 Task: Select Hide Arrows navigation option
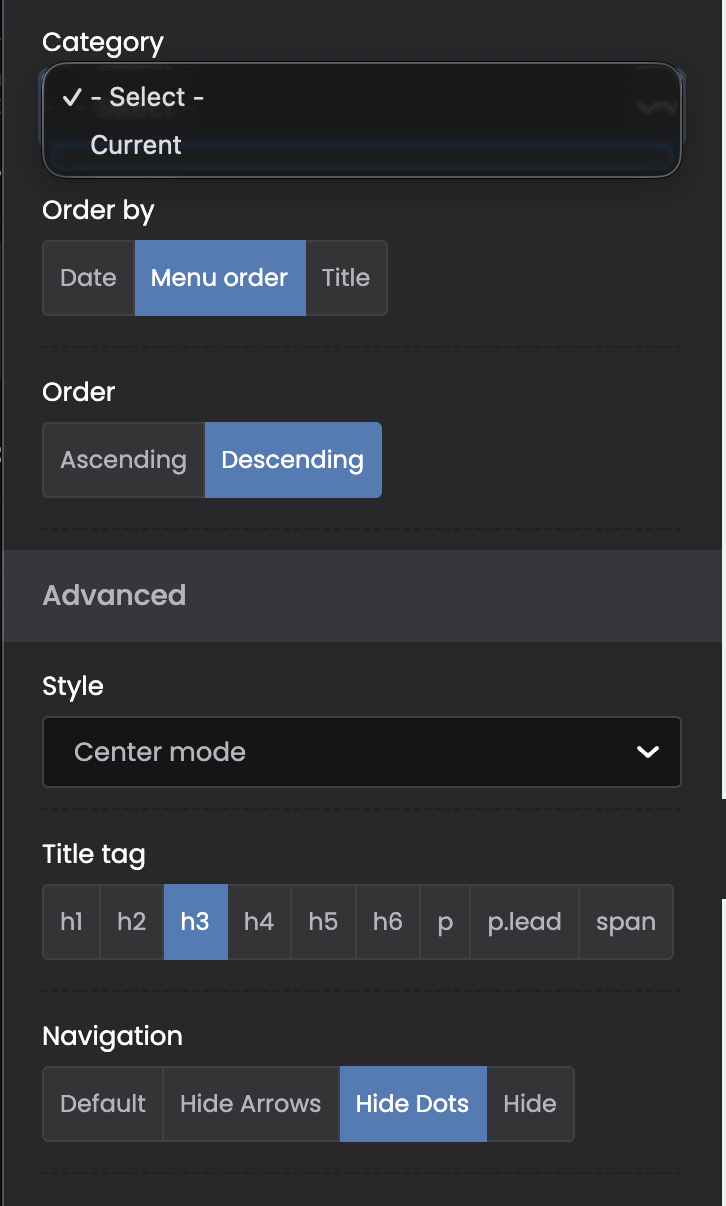click(x=251, y=1104)
